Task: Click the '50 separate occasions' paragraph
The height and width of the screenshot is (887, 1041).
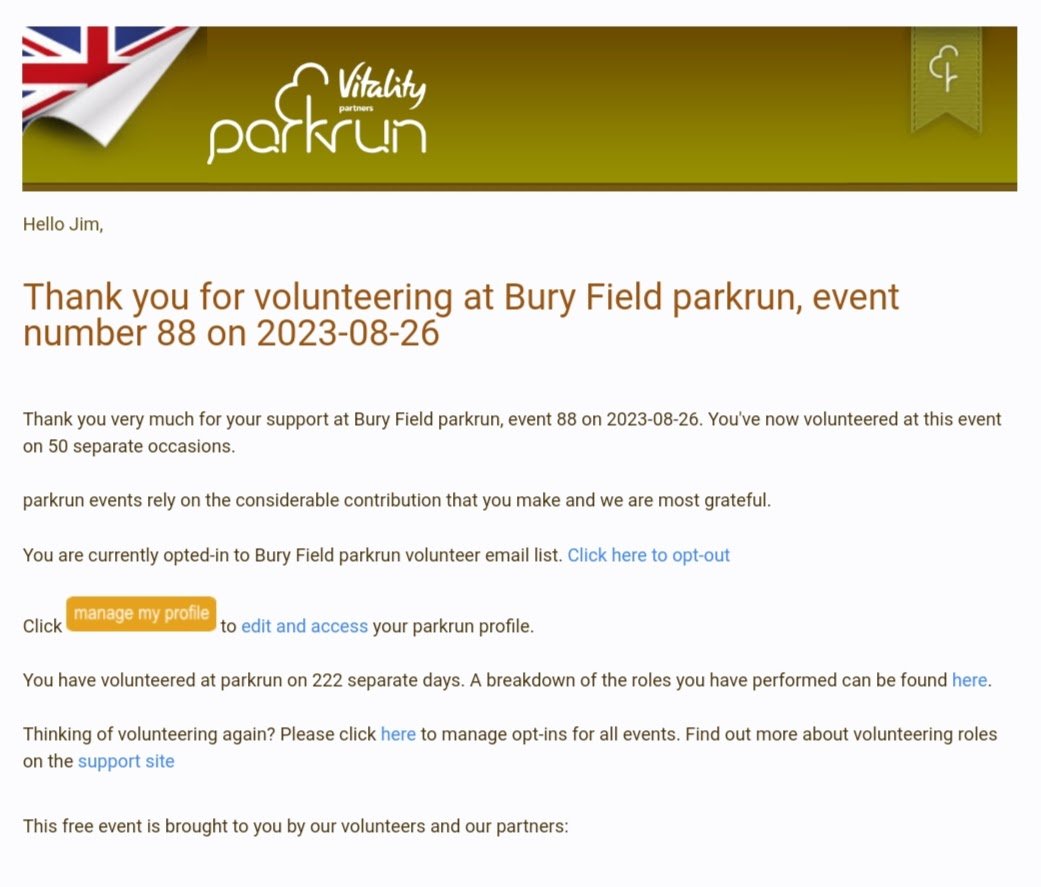Action: [511, 432]
